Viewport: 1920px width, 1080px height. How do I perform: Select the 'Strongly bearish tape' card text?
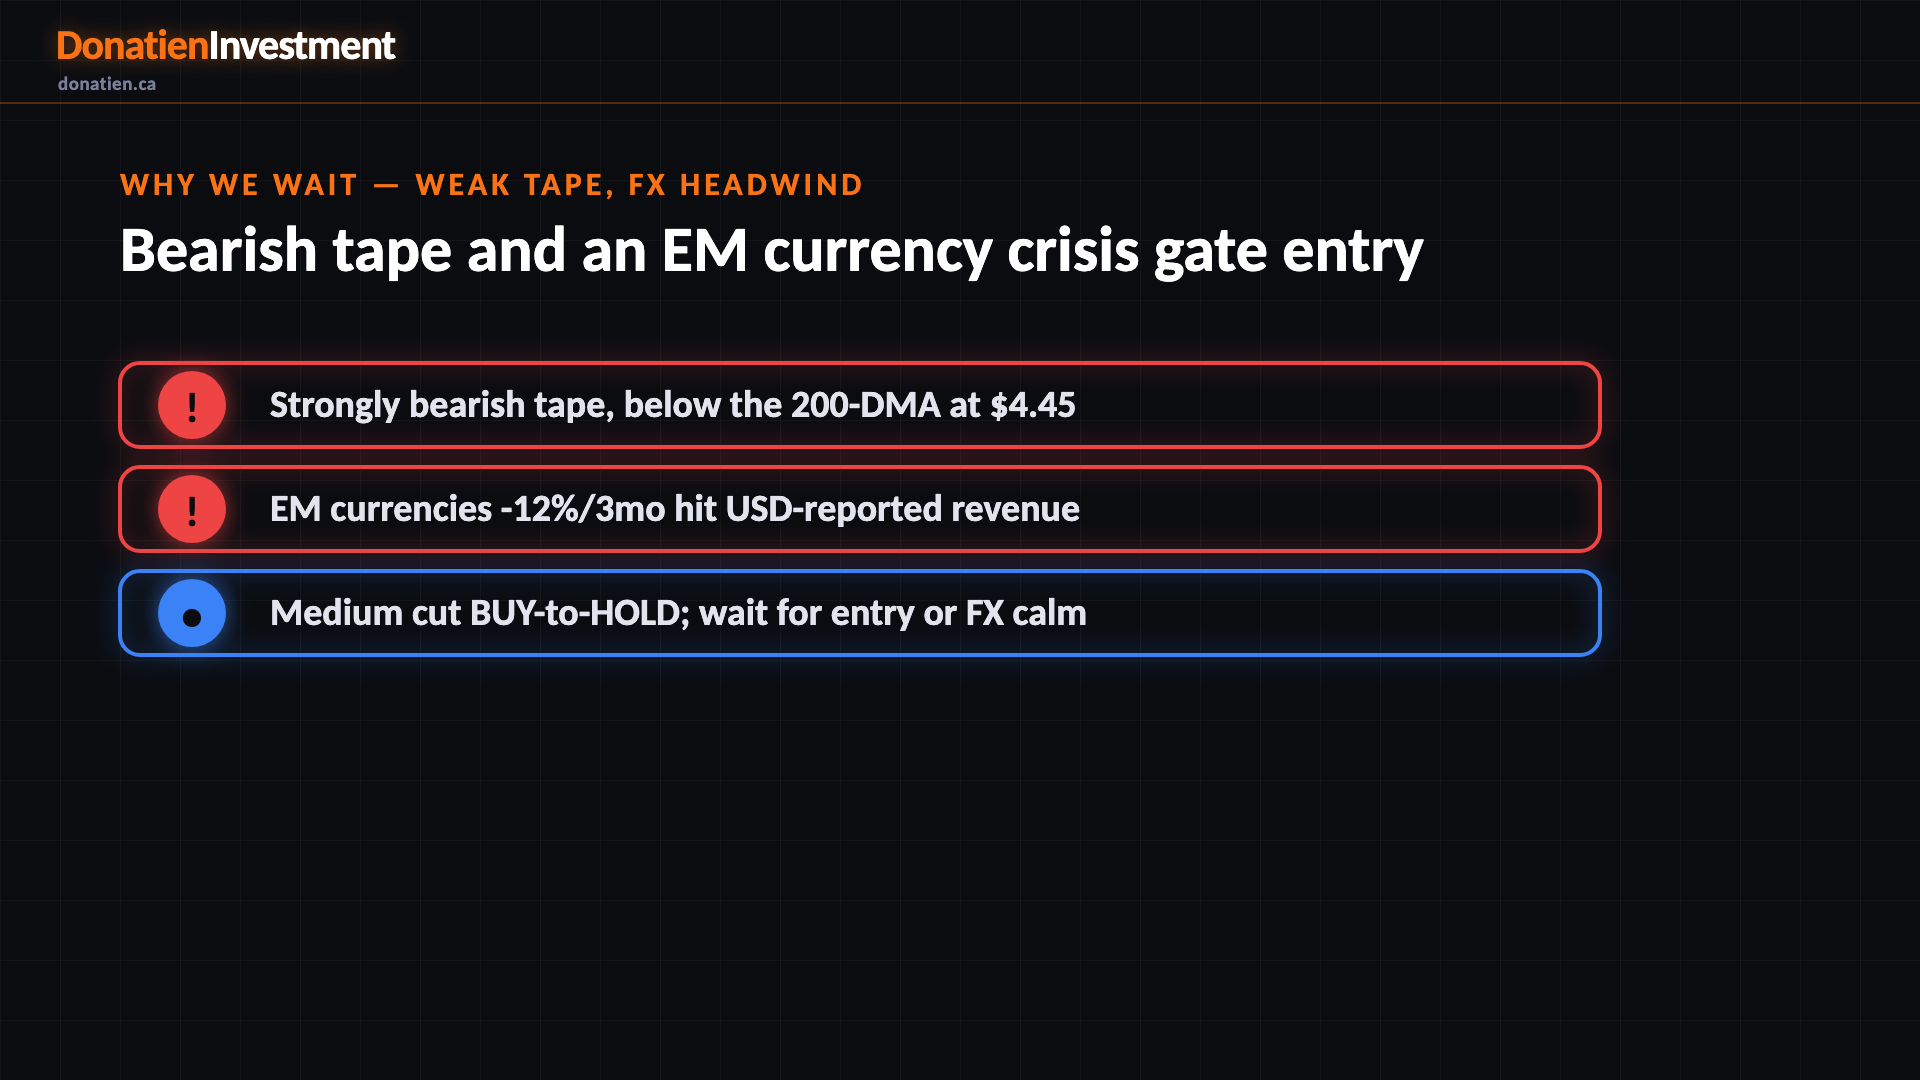[672, 405]
